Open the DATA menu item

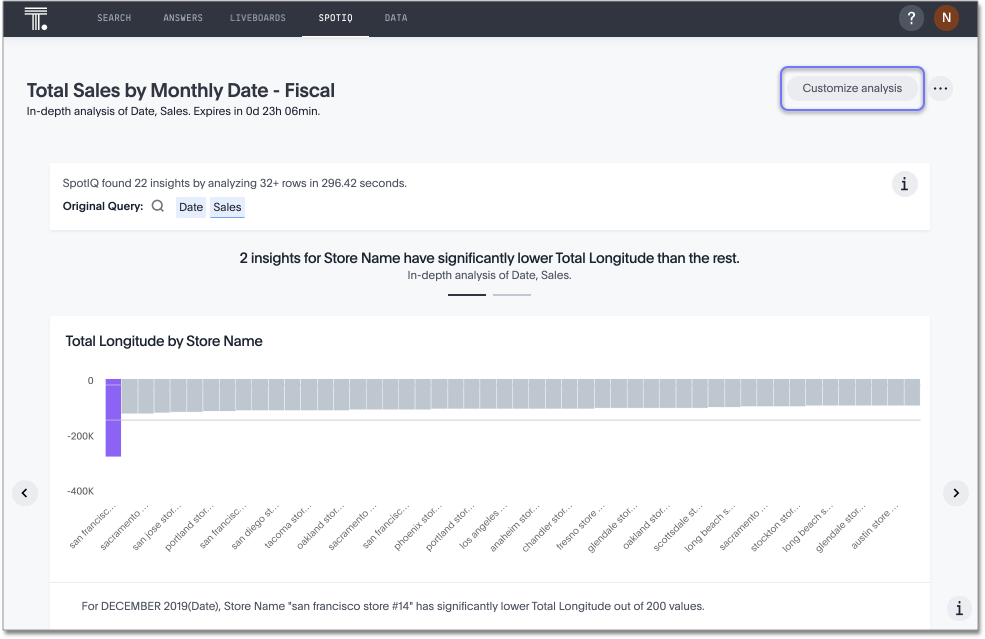click(x=395, y=17)
